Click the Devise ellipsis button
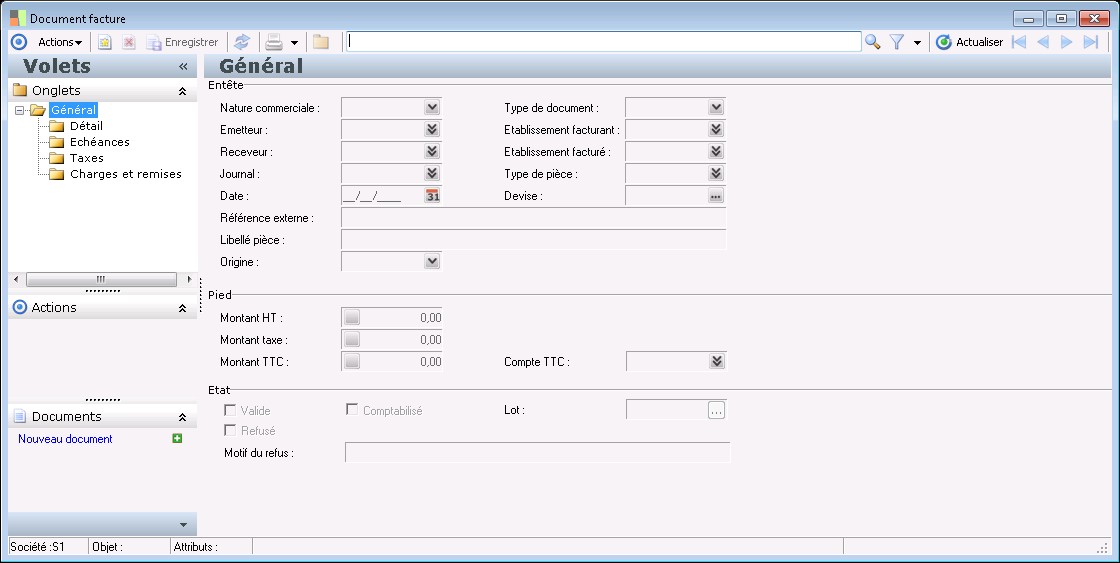Screen dimensions: 1120x563 716,196
